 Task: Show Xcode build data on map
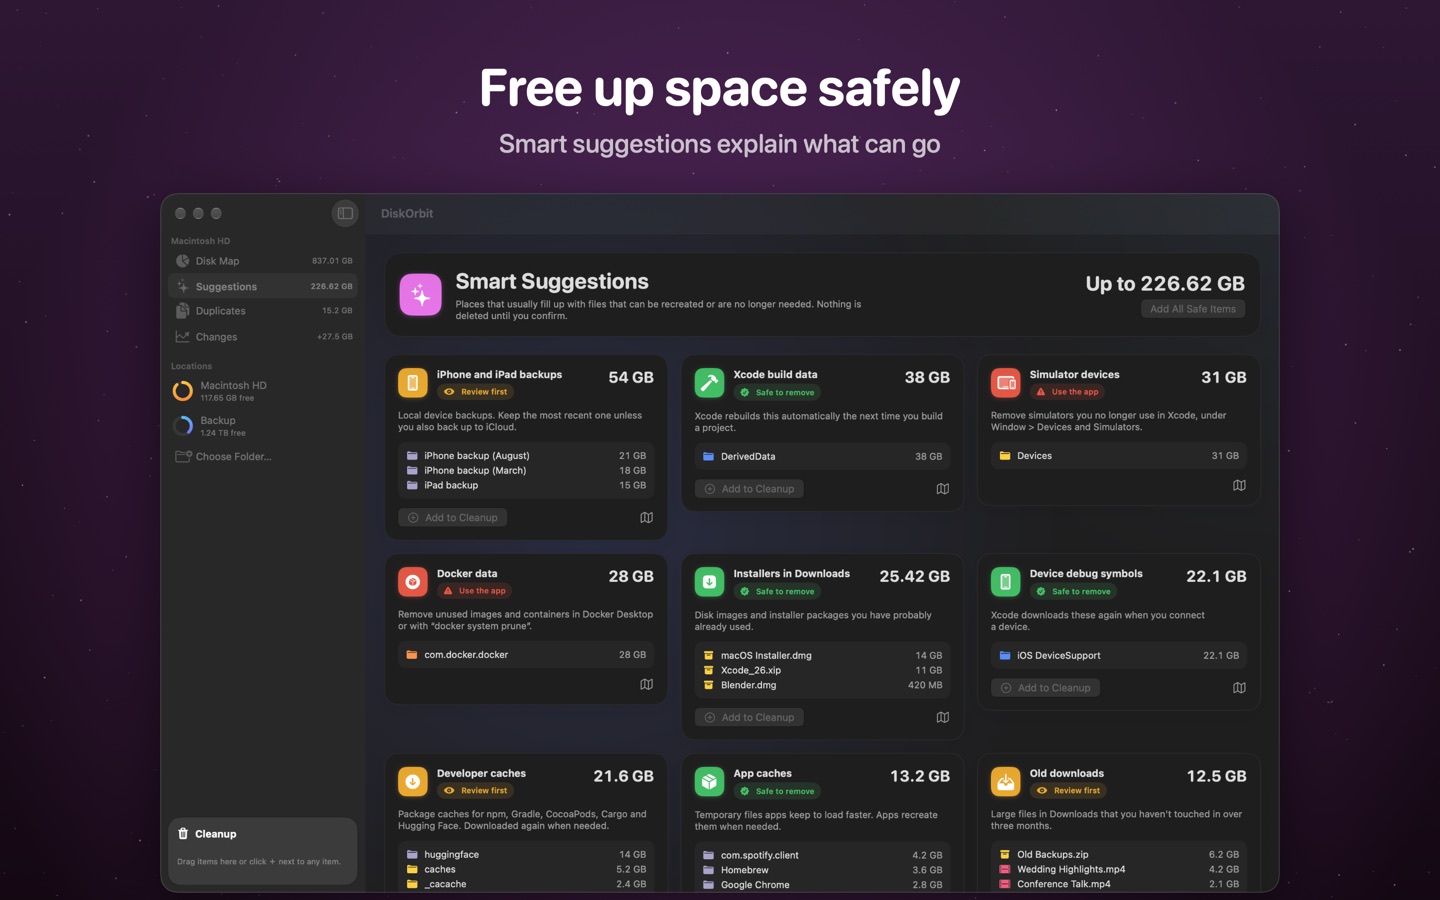pyautogui.click(x=943, y=489)
